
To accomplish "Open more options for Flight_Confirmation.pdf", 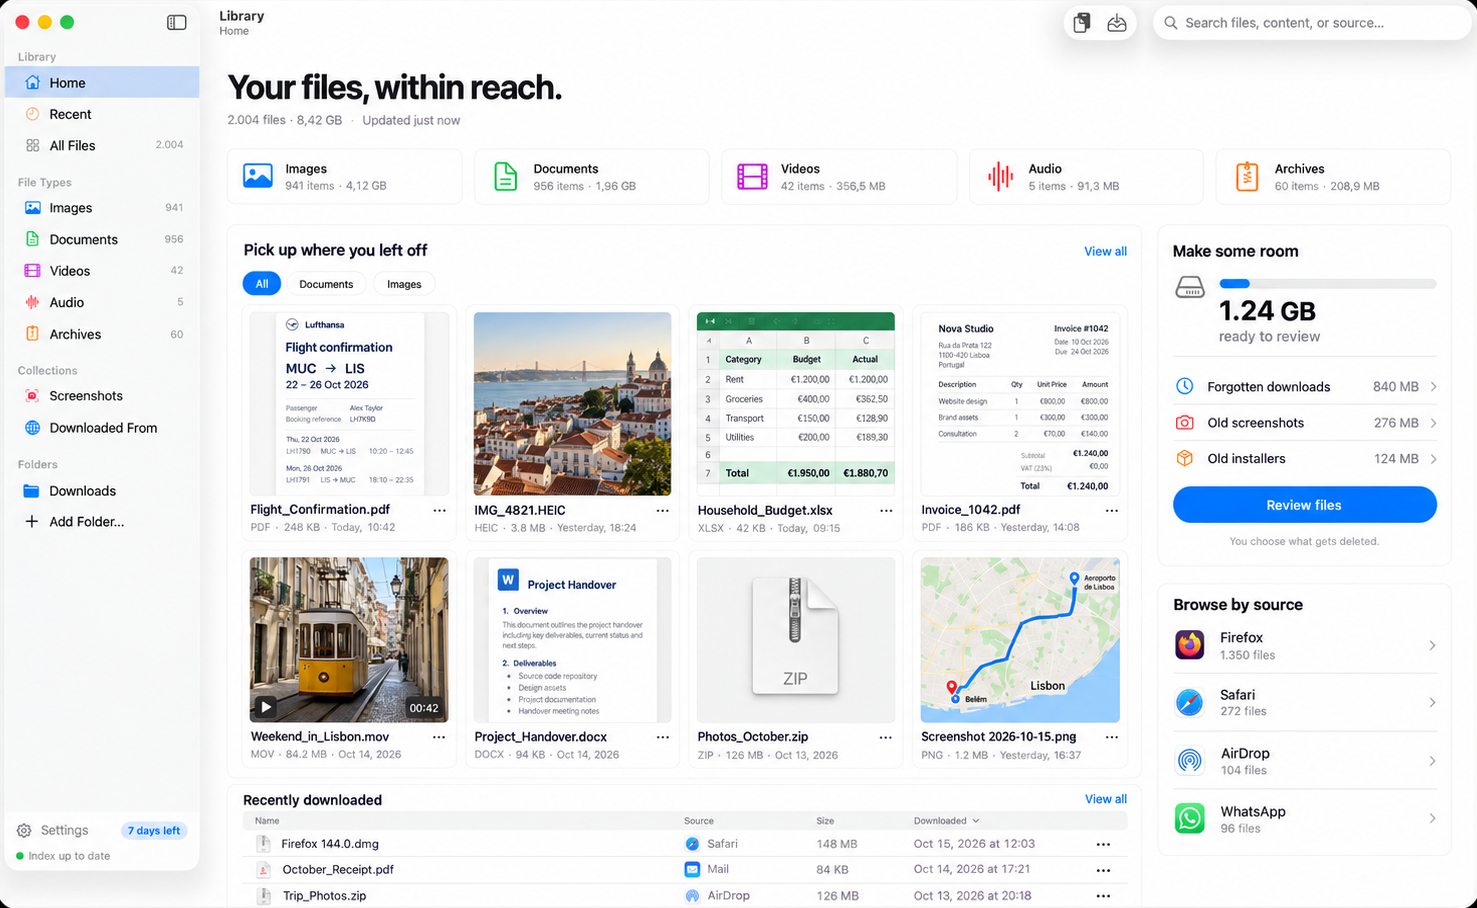I will [439, 510].
